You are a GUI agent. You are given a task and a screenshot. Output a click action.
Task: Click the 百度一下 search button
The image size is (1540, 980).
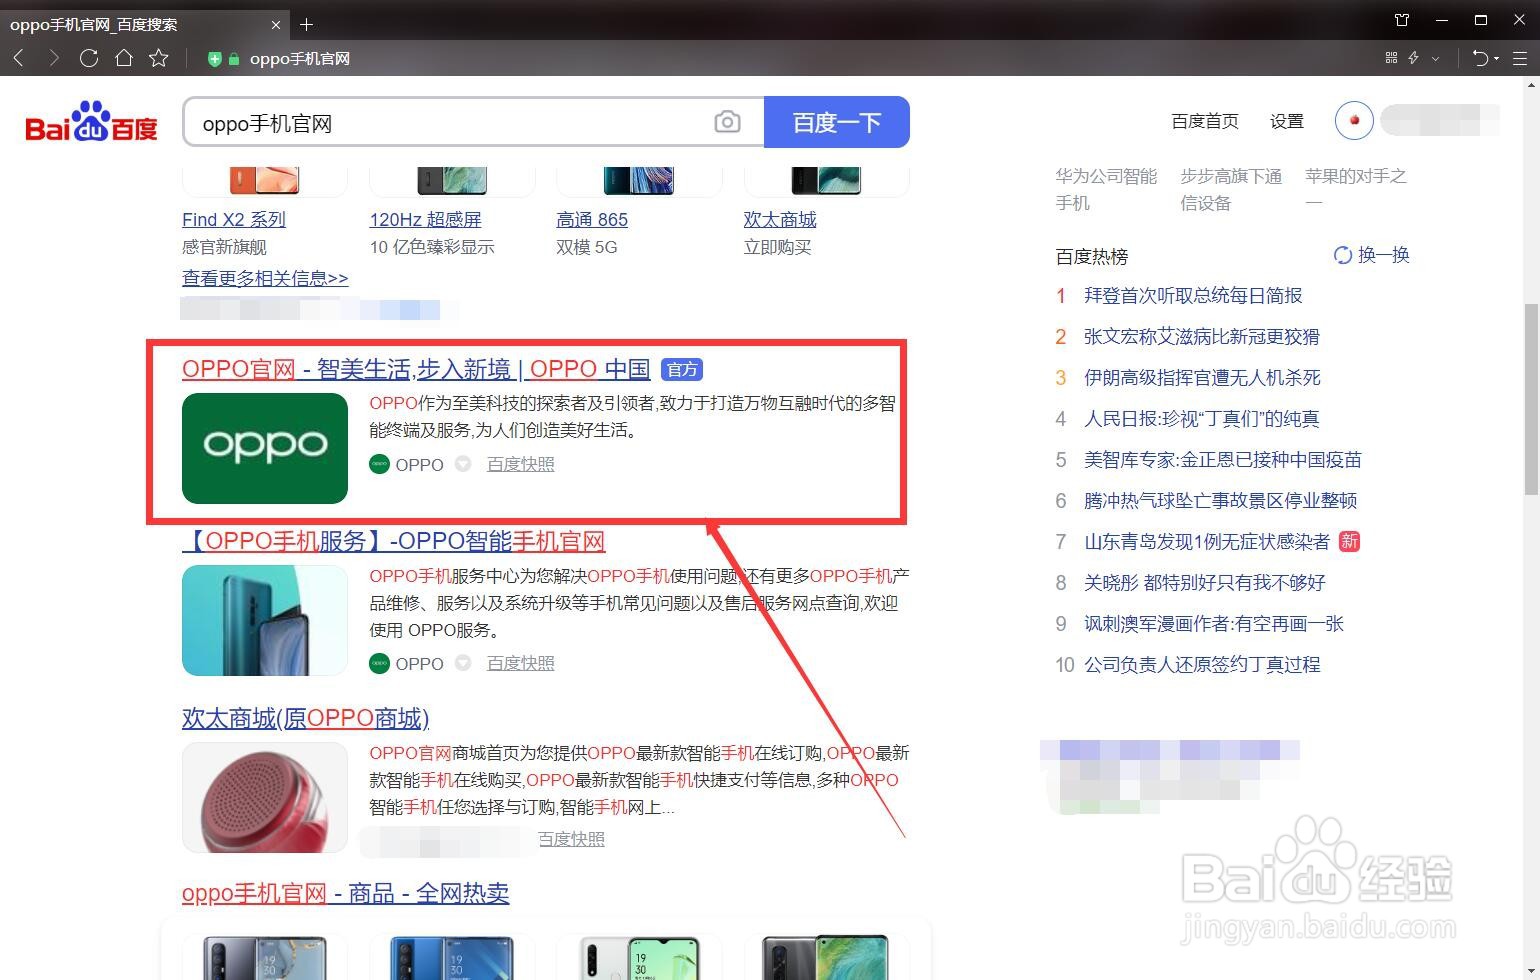coord(837,122)
